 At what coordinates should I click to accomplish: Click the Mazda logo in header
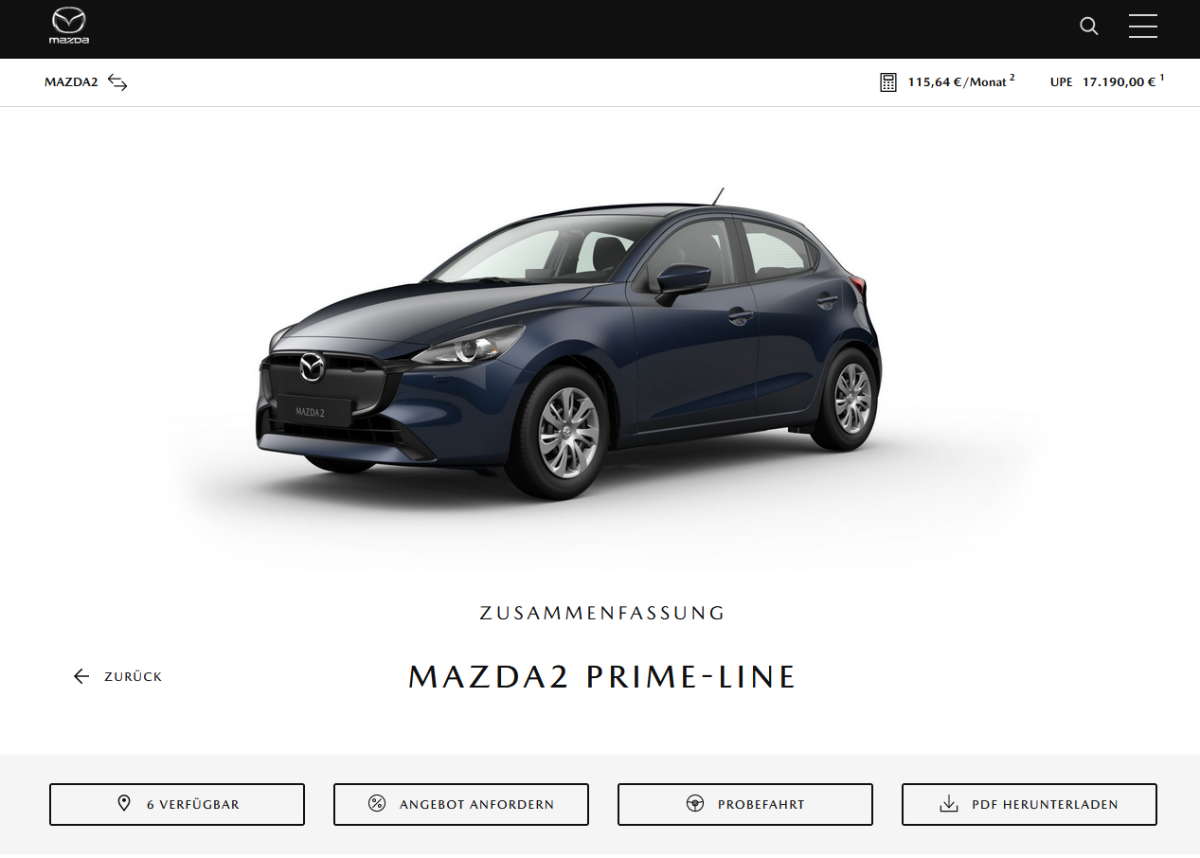tap(69, 26)
